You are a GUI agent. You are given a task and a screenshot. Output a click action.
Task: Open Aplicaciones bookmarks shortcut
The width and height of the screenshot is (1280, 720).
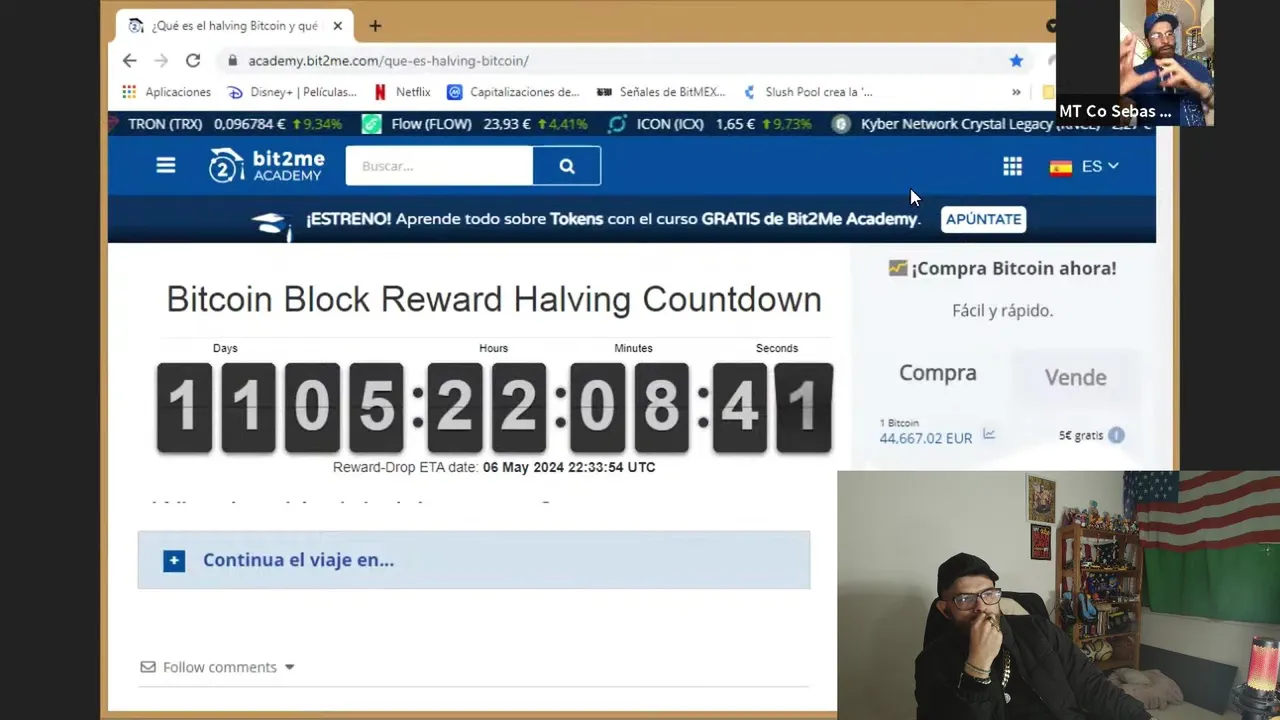(167, 92)
